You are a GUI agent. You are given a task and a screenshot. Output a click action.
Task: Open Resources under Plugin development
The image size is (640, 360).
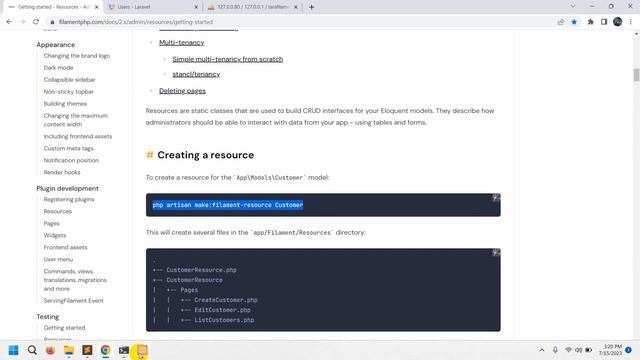click(58, 211)
